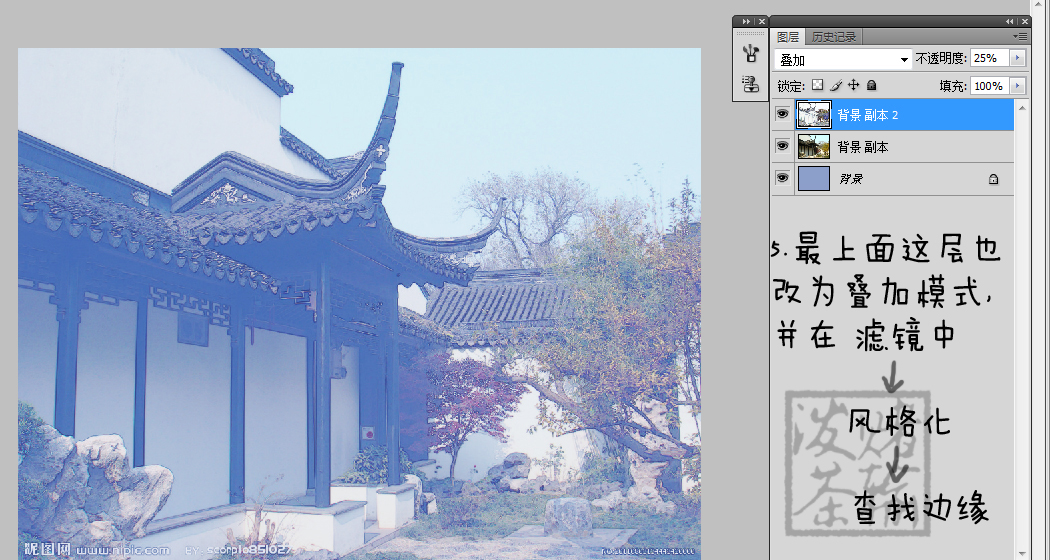Open the blend mode dropdown showing 叠加

[844, 60]
